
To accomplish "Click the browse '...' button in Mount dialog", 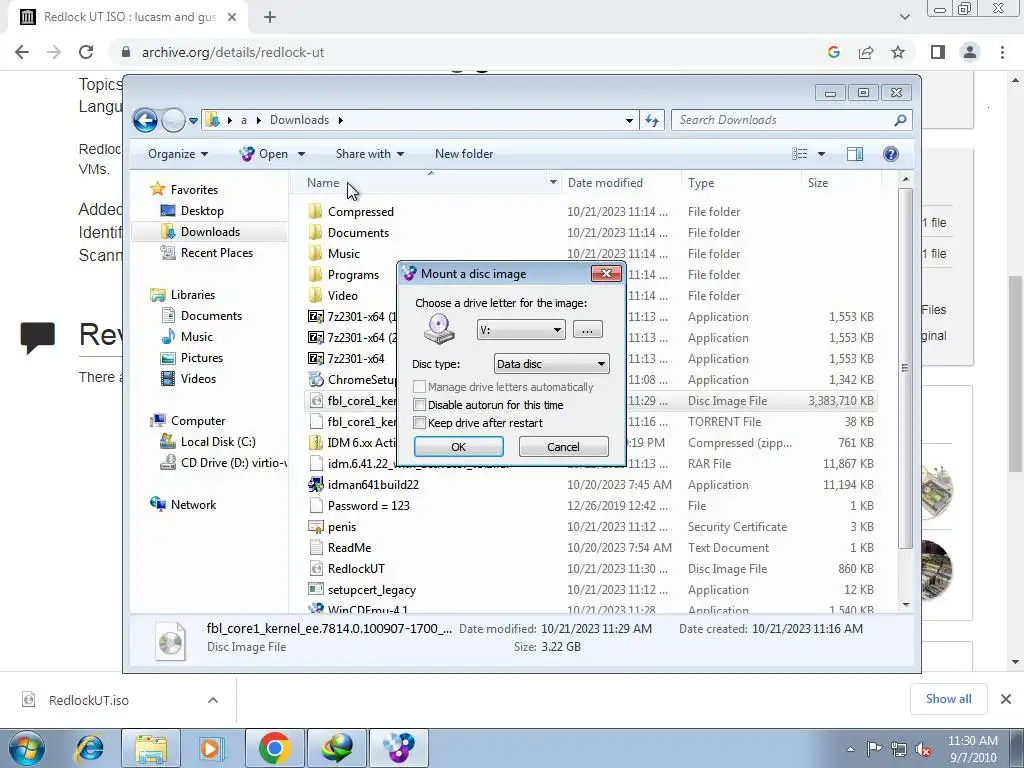I will coord(587,330).
